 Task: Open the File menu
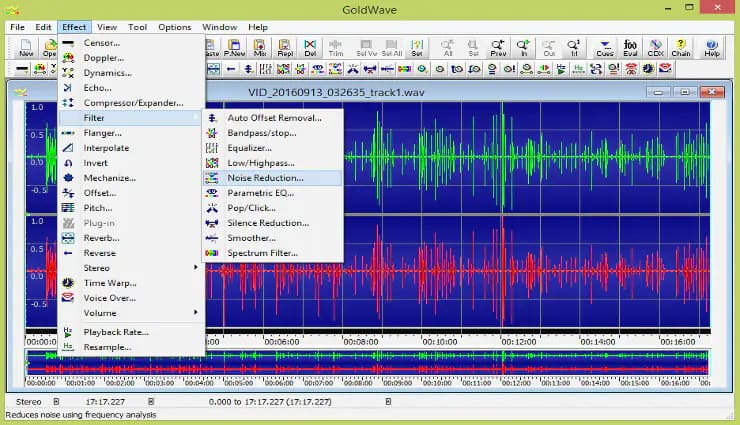(17, 27)
